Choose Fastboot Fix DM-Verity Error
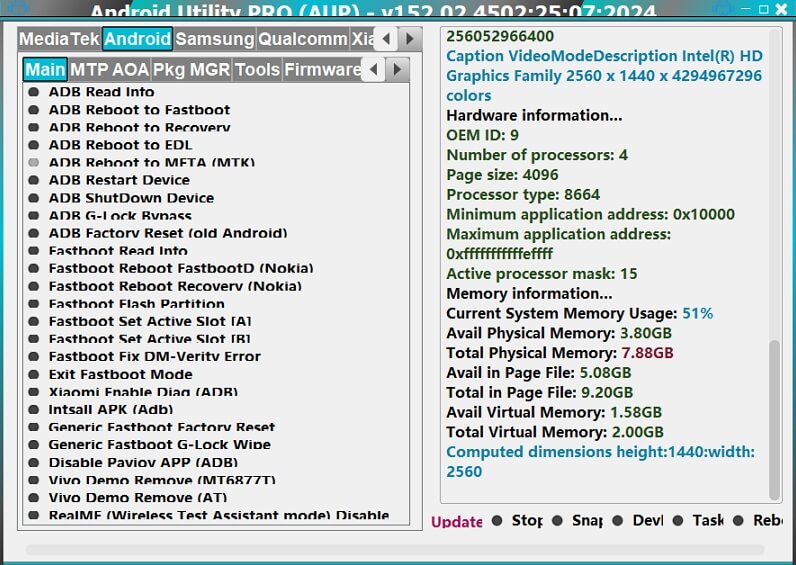 tap(144, 356)
